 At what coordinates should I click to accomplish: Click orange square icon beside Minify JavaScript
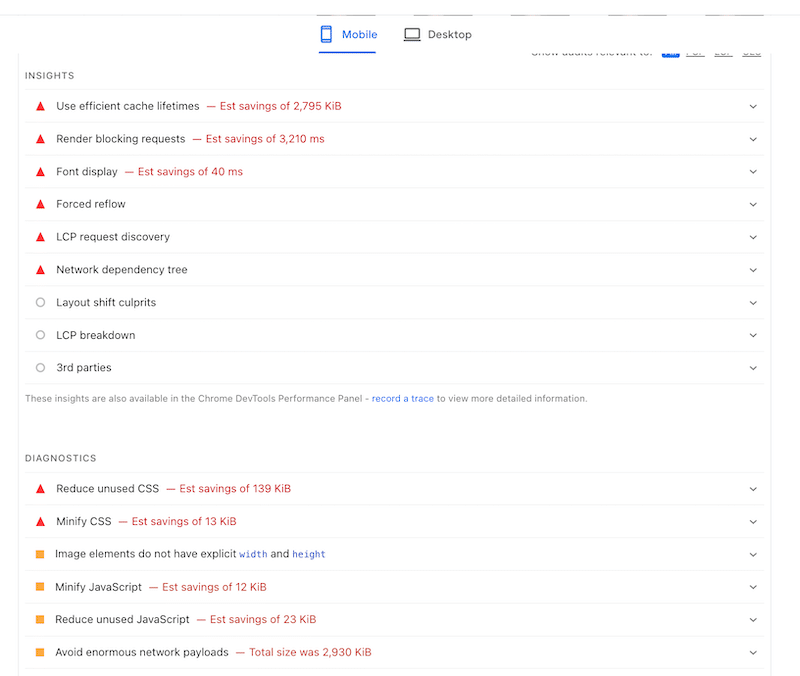coord(40,587)
